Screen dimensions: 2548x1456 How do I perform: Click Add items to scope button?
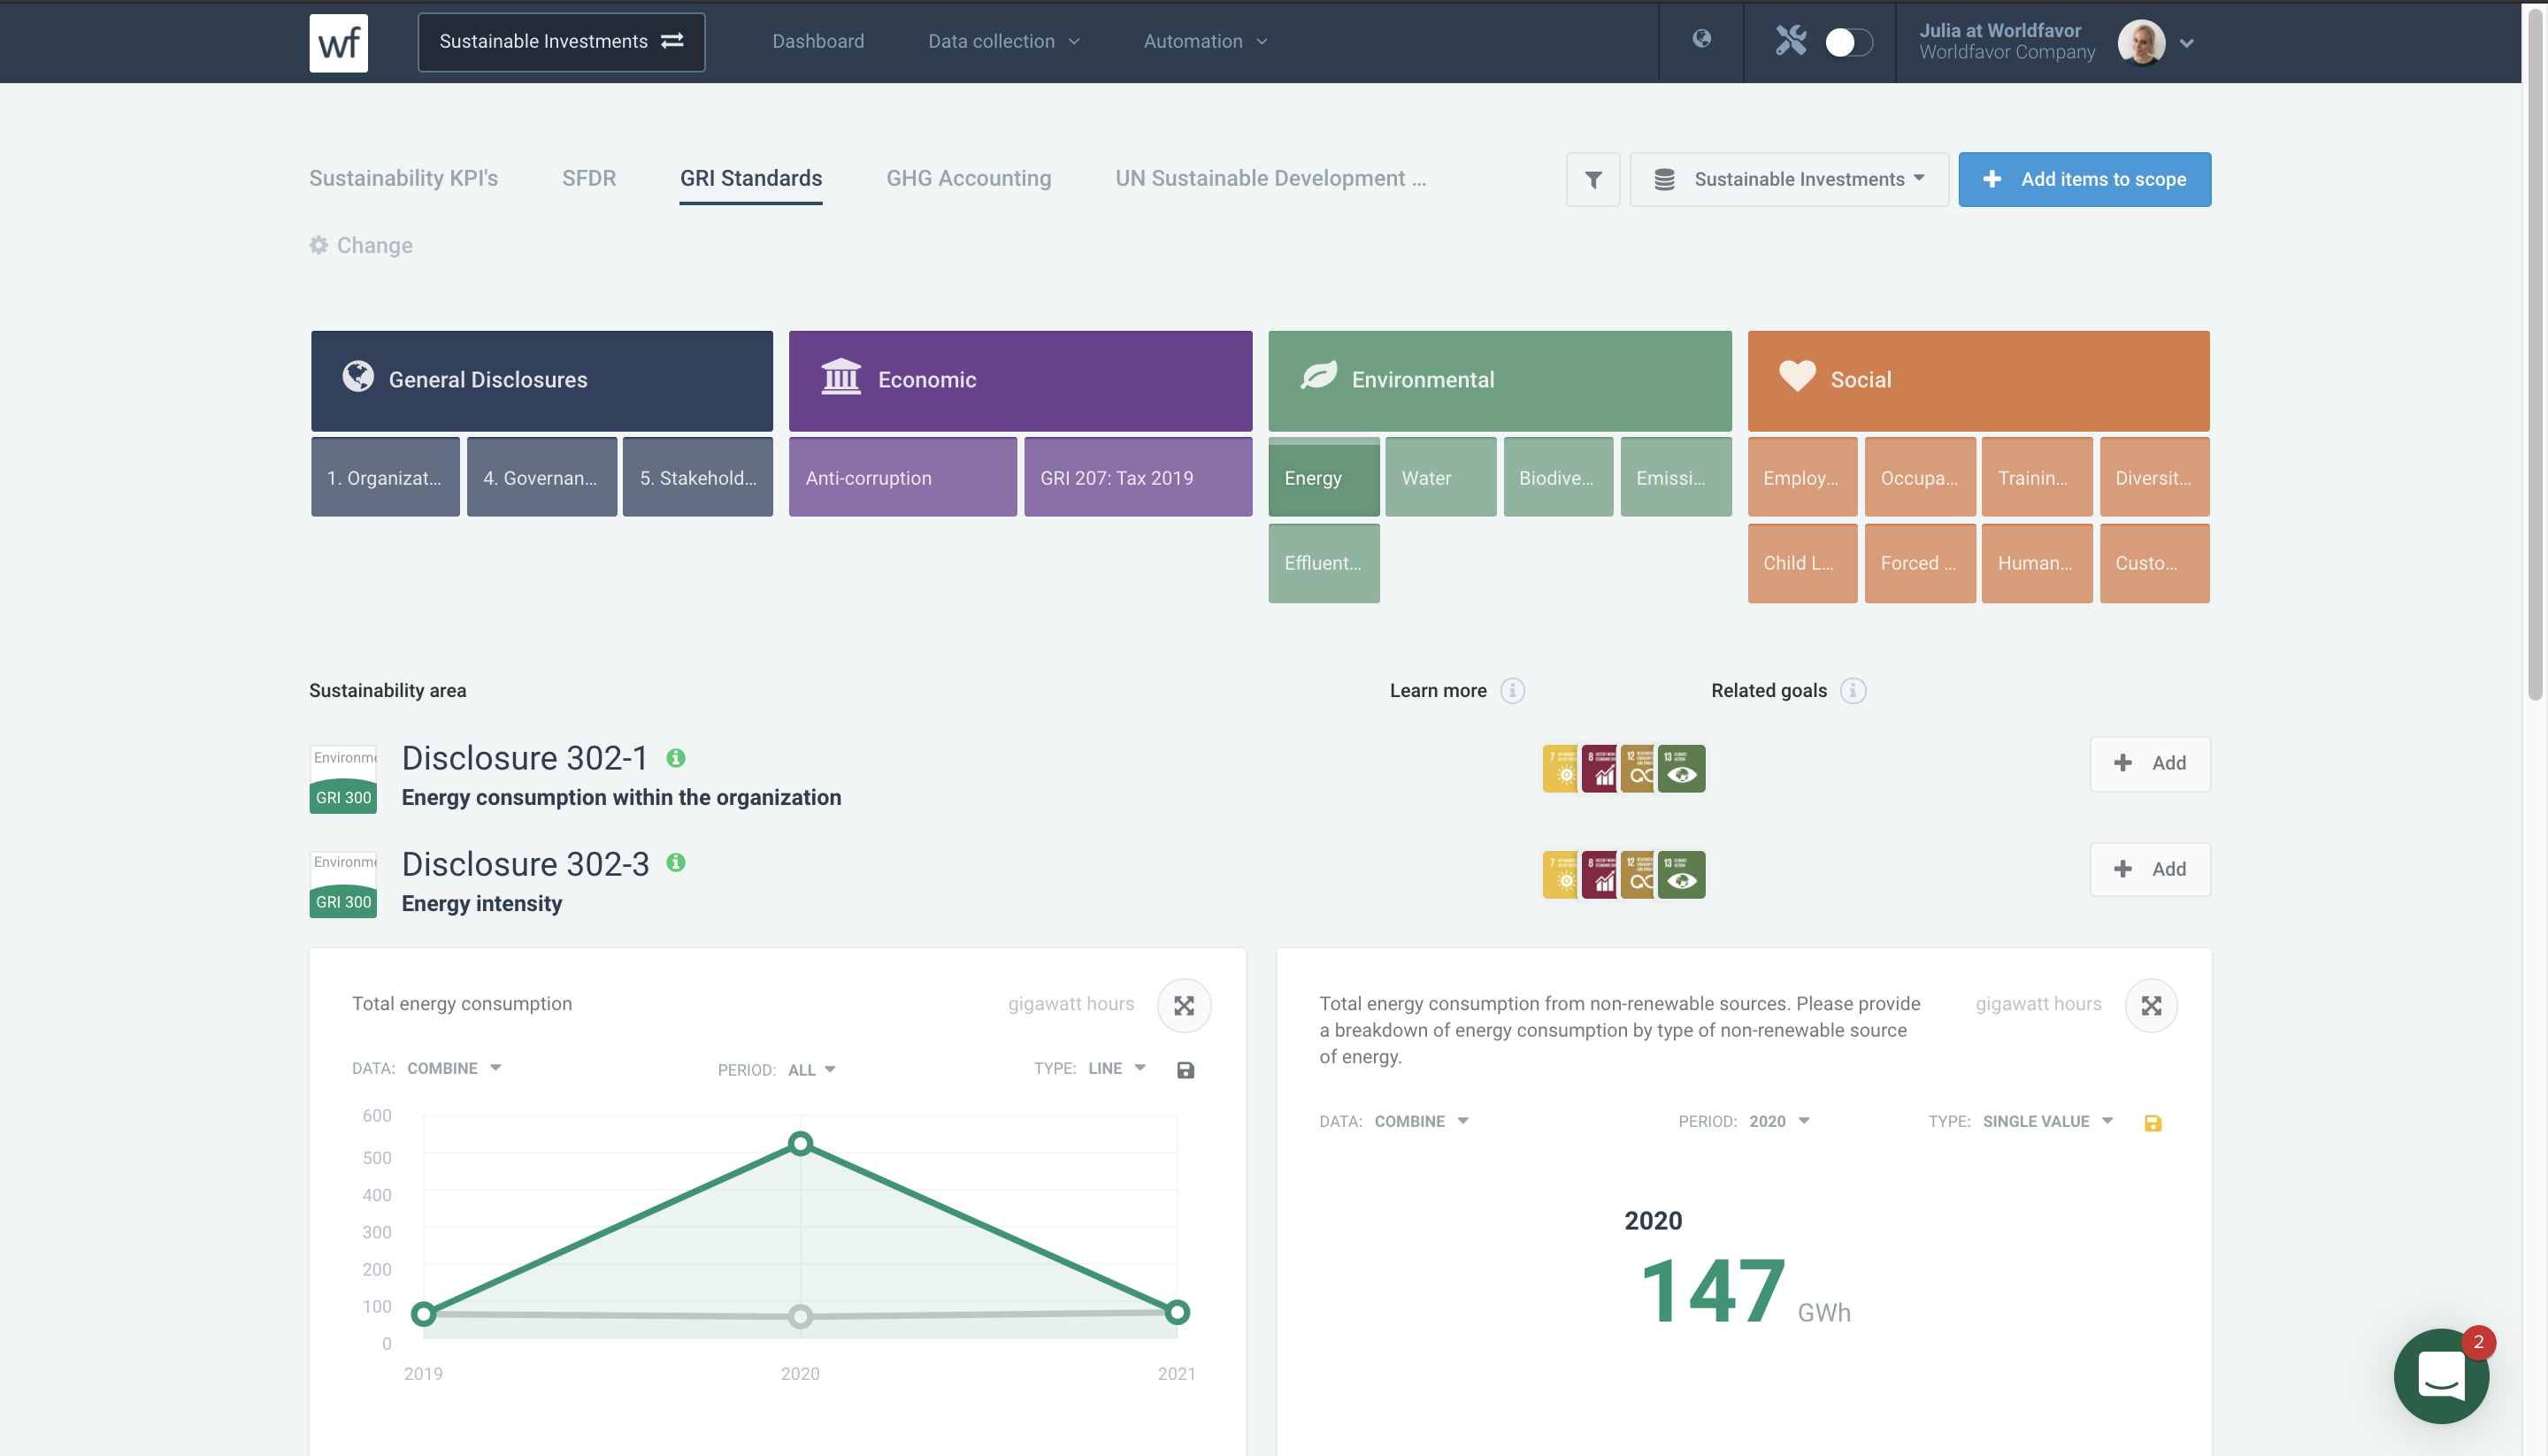2084,179
